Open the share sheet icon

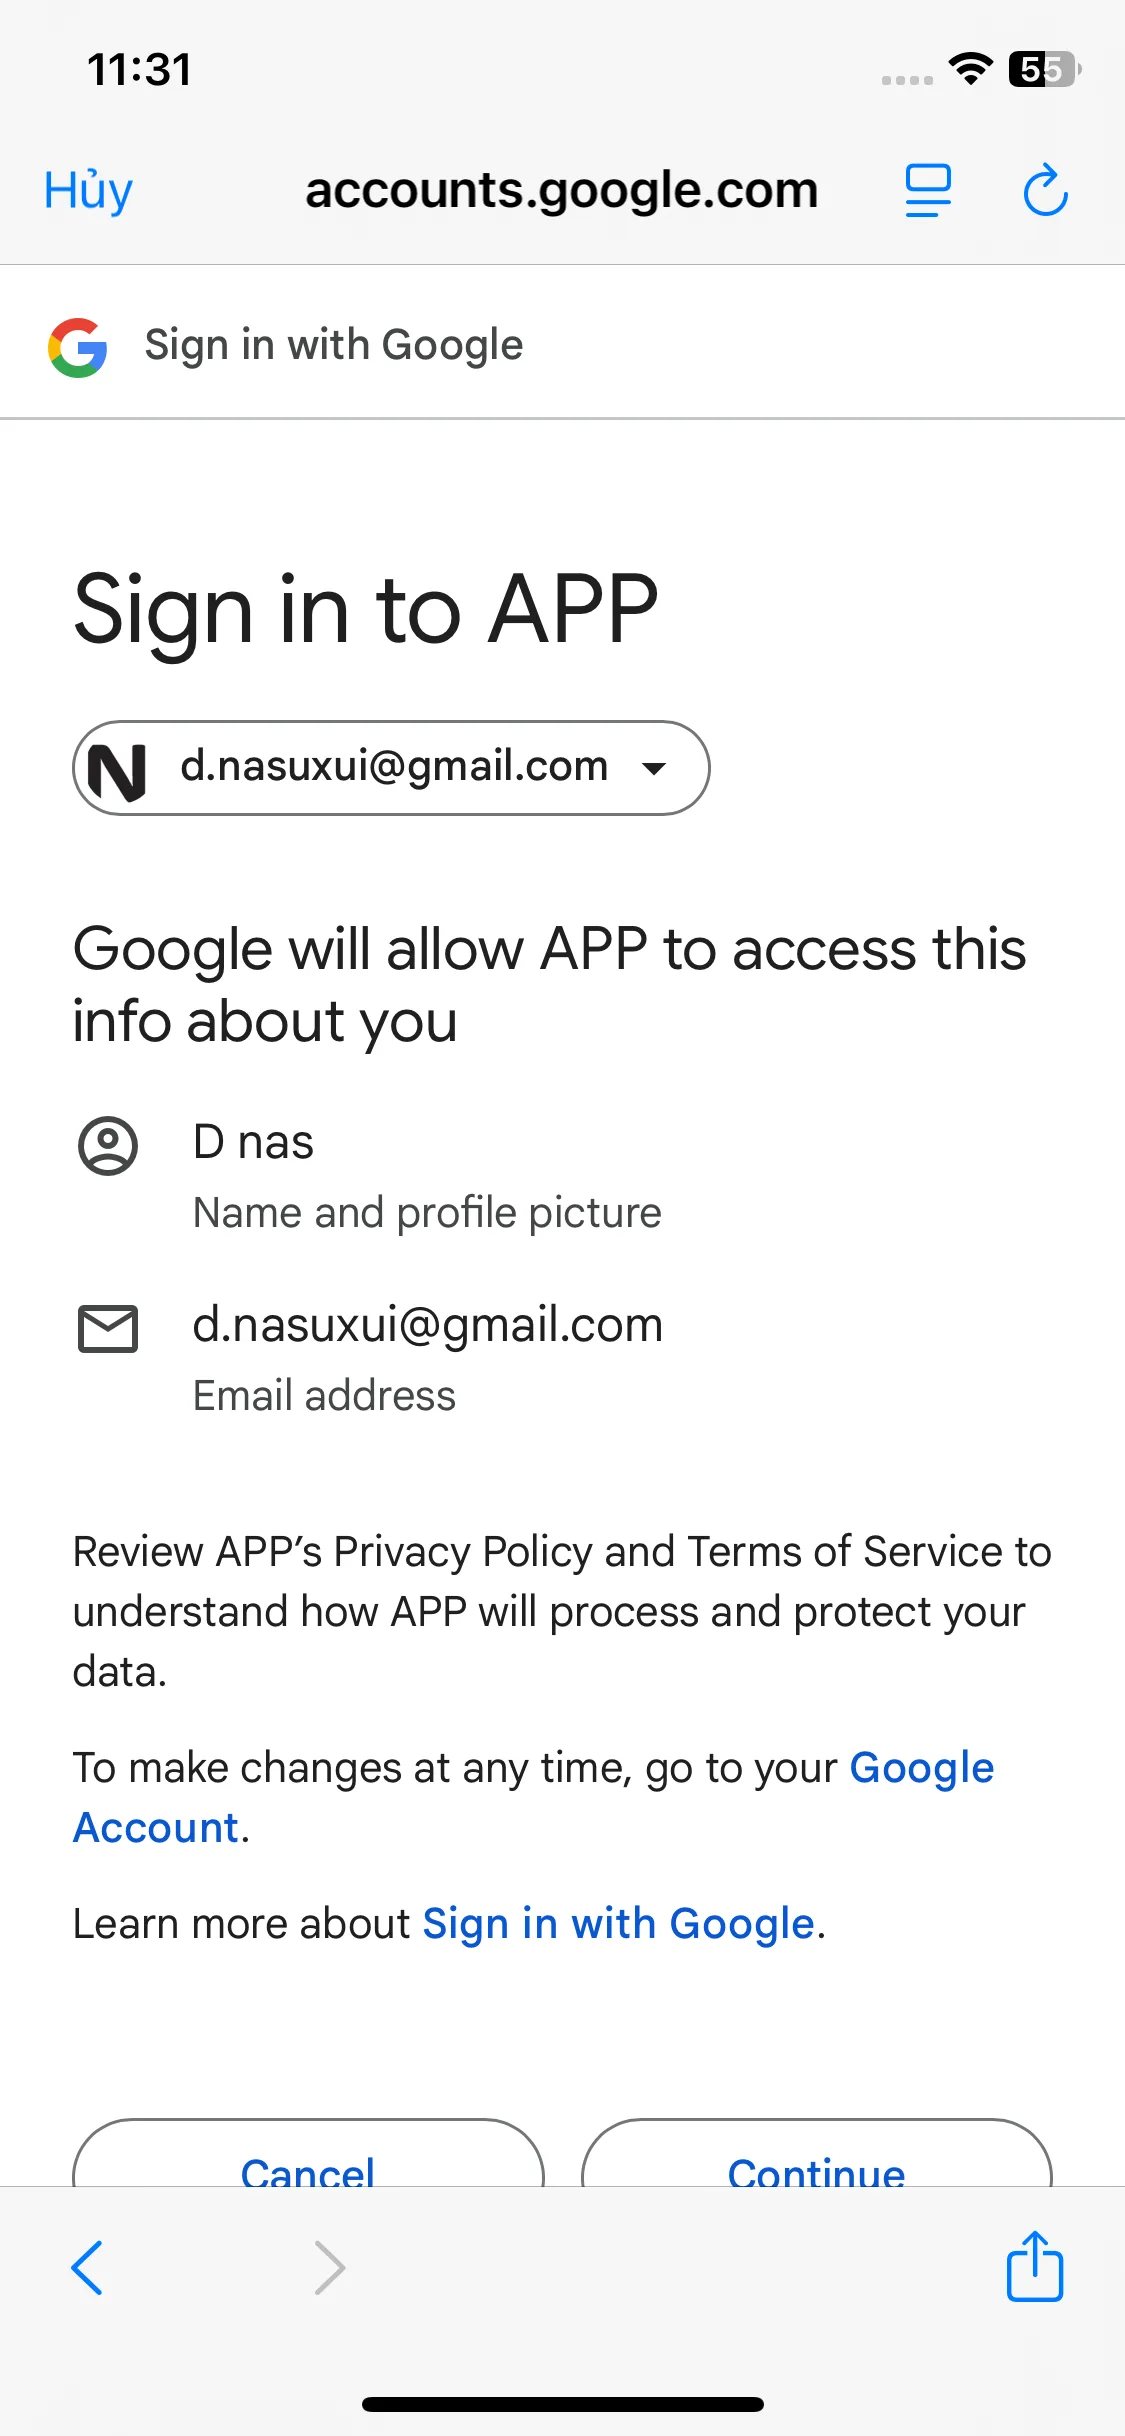(x=1034, y=2267)
